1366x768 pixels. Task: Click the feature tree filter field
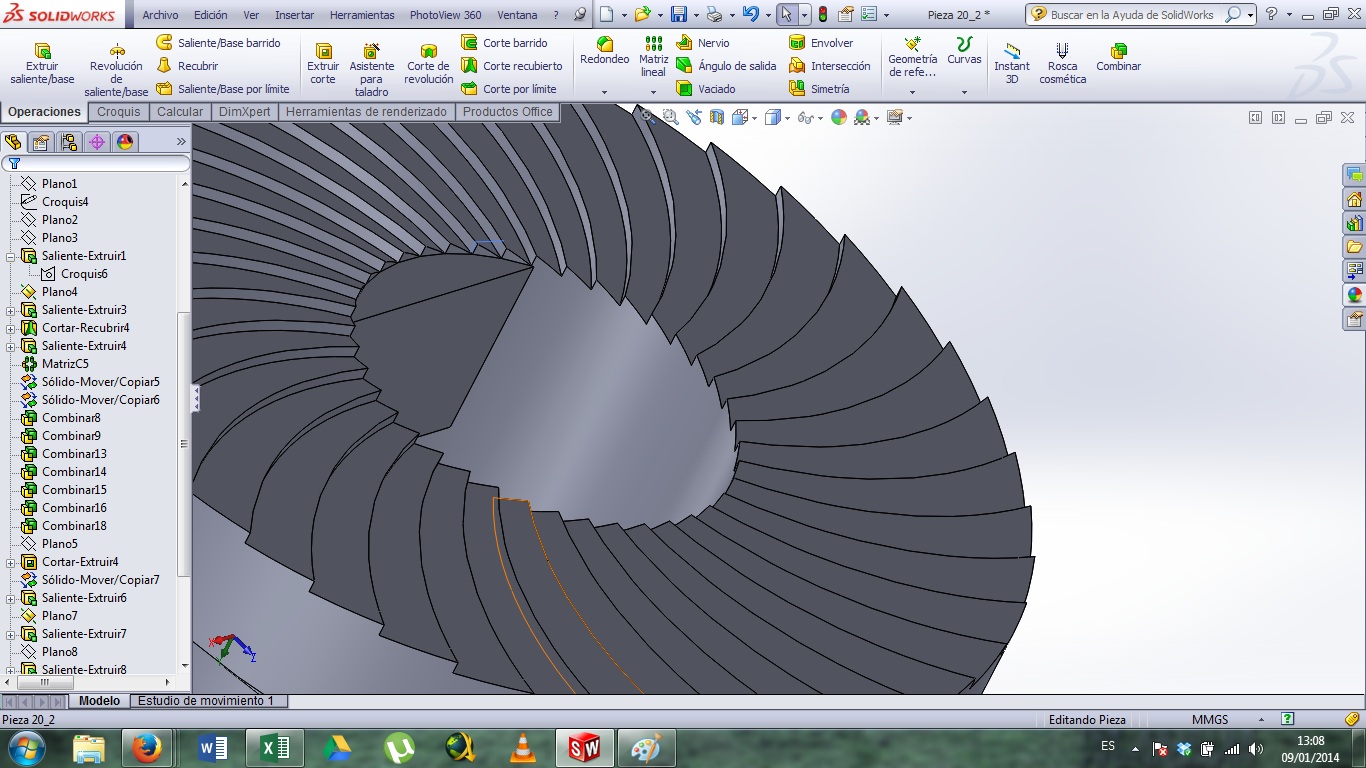point(96,163)
